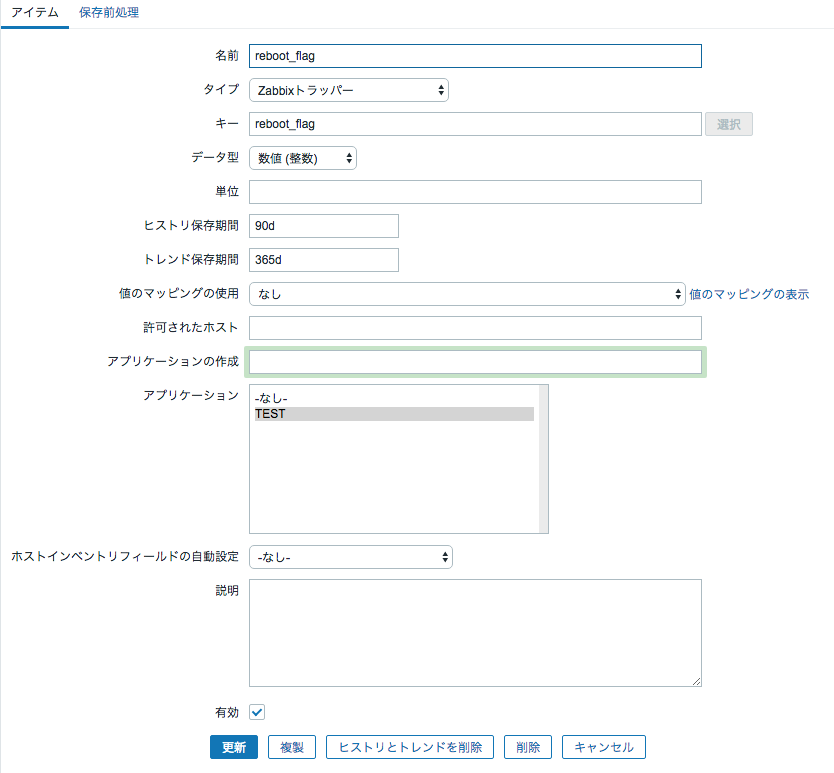The image size is (834, 773).
Task: Click inside the 名前 field showing reboot_flag
Action: [x=475, y=56]
